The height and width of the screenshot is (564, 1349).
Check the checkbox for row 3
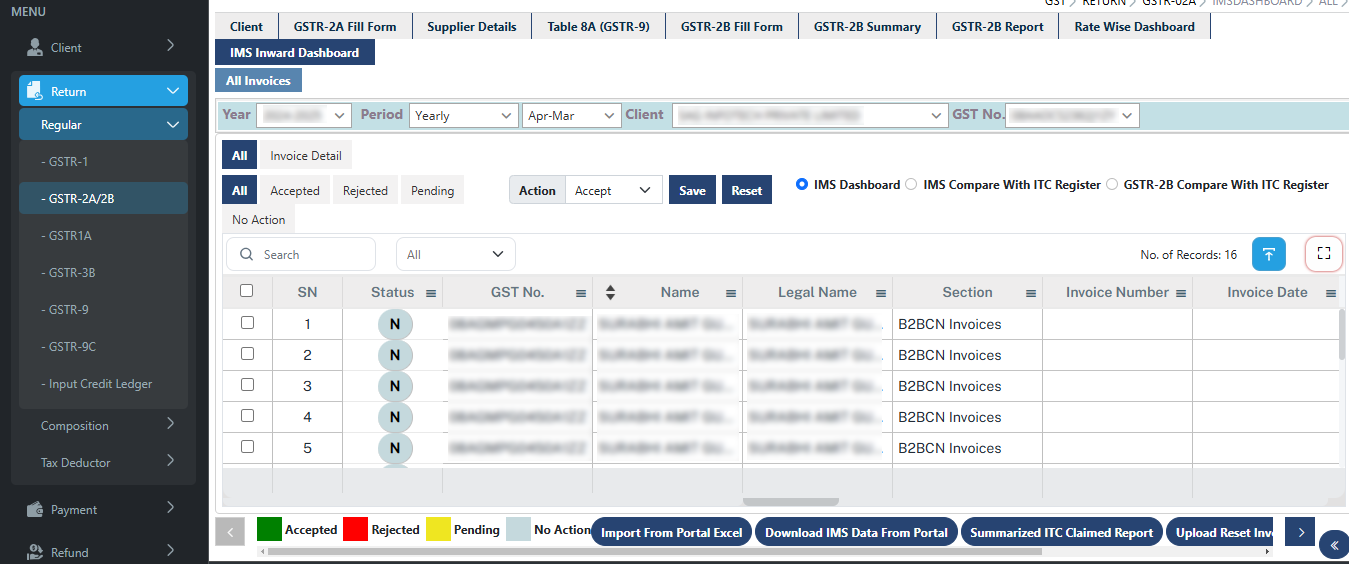click(x=247, y=385)
